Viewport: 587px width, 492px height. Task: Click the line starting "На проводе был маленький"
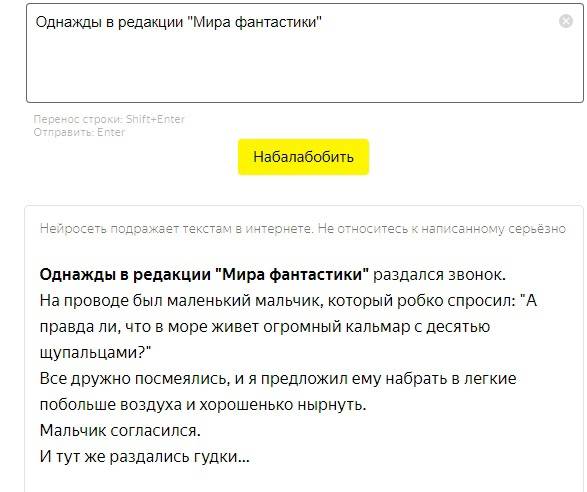pyautogui.click(x=288, y=301)
